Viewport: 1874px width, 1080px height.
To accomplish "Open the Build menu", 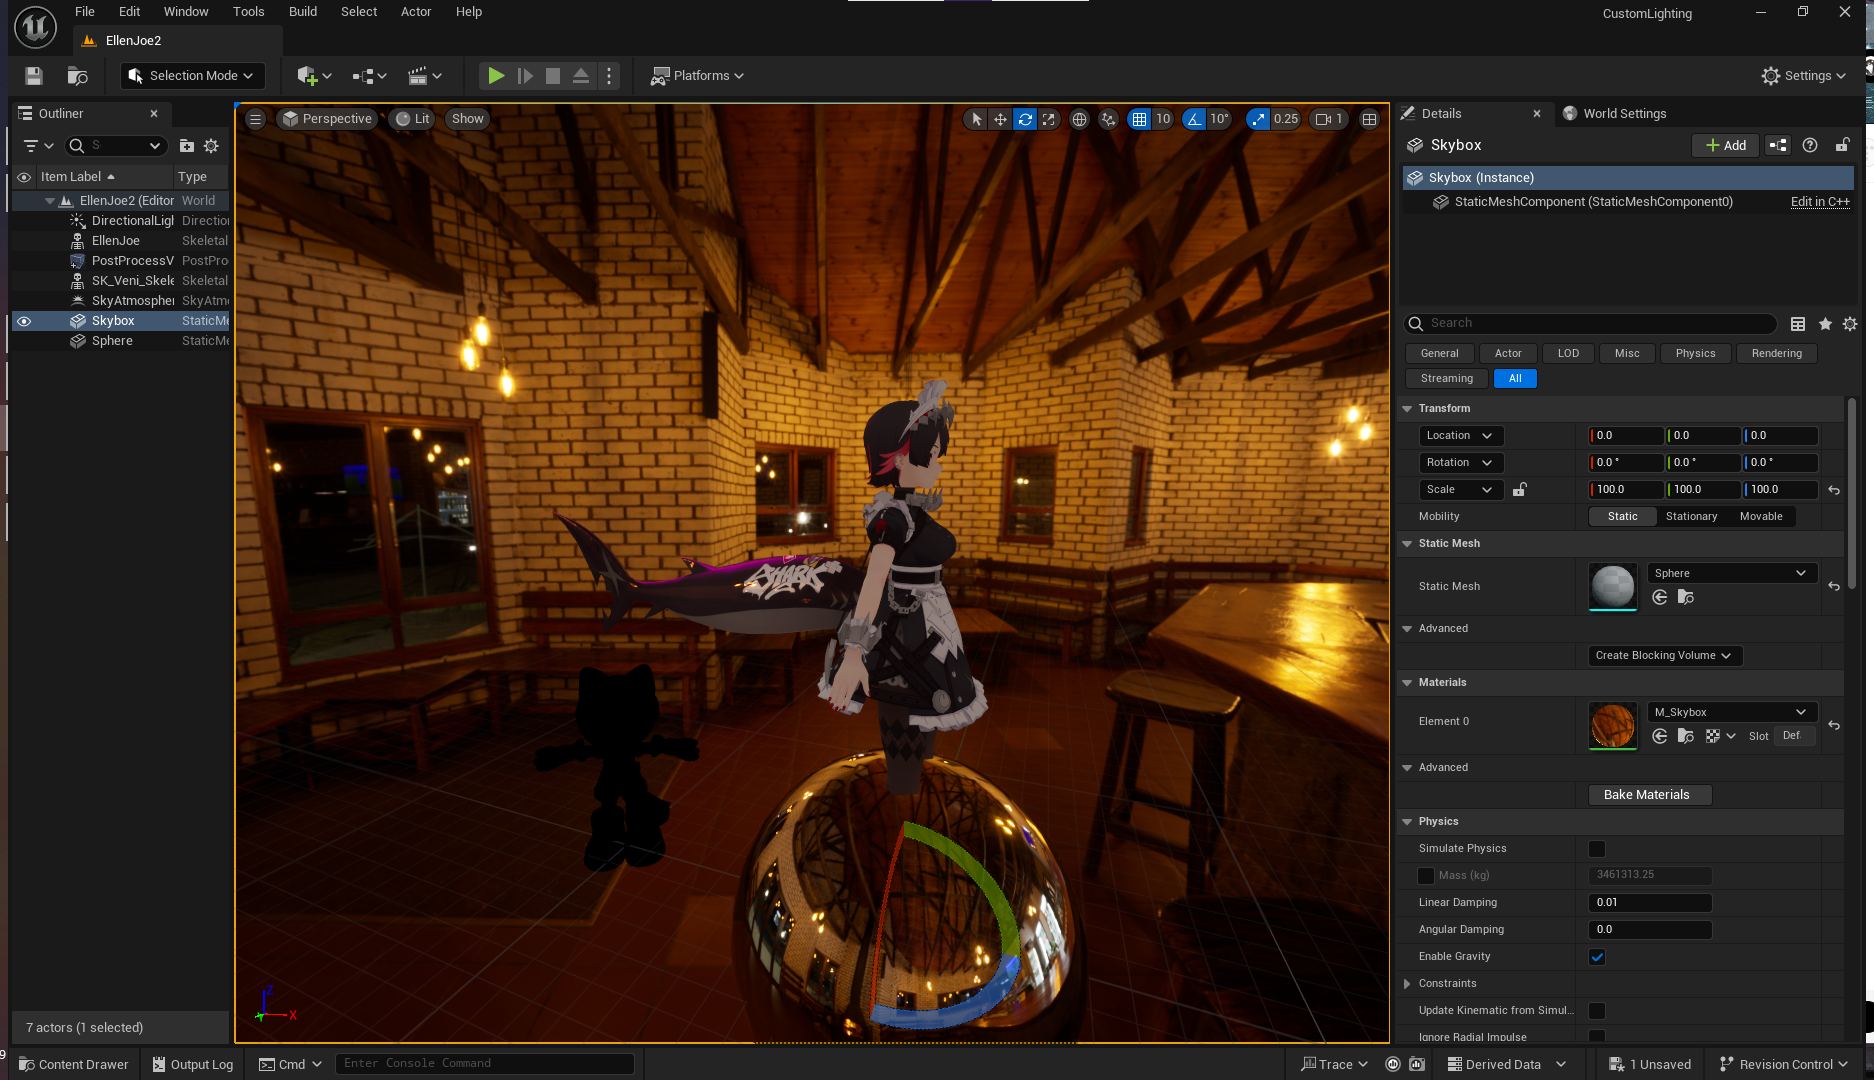I will pos(303,12).
